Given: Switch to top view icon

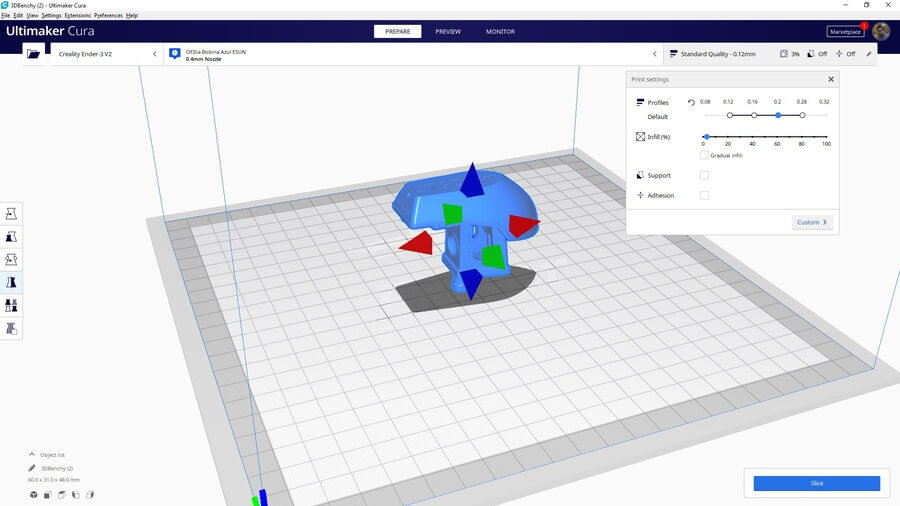Looking at the screenshot, I should pyautogui.click(x=62, y=495).
